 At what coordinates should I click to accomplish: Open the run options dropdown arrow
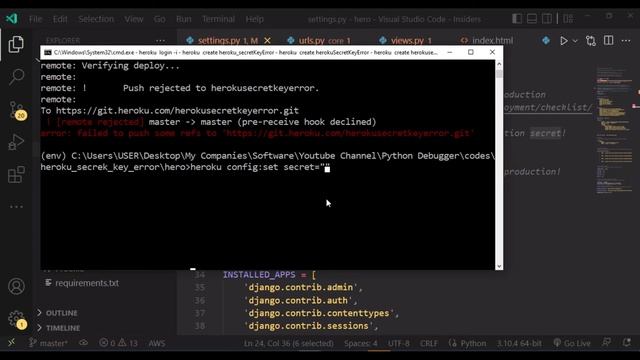pos(575,40)
